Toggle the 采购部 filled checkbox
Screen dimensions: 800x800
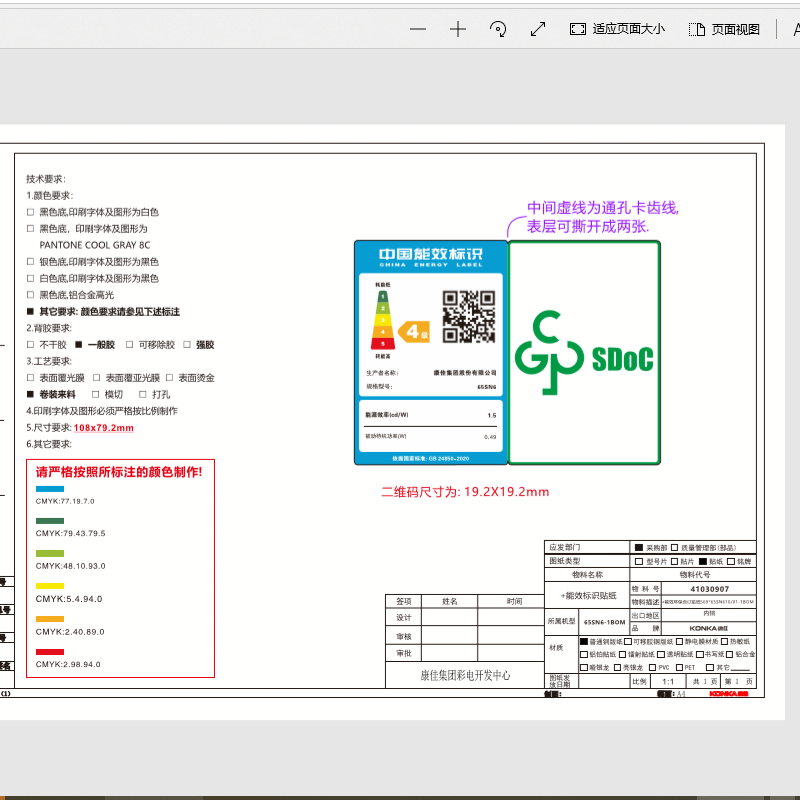click(x=639, y=547)
